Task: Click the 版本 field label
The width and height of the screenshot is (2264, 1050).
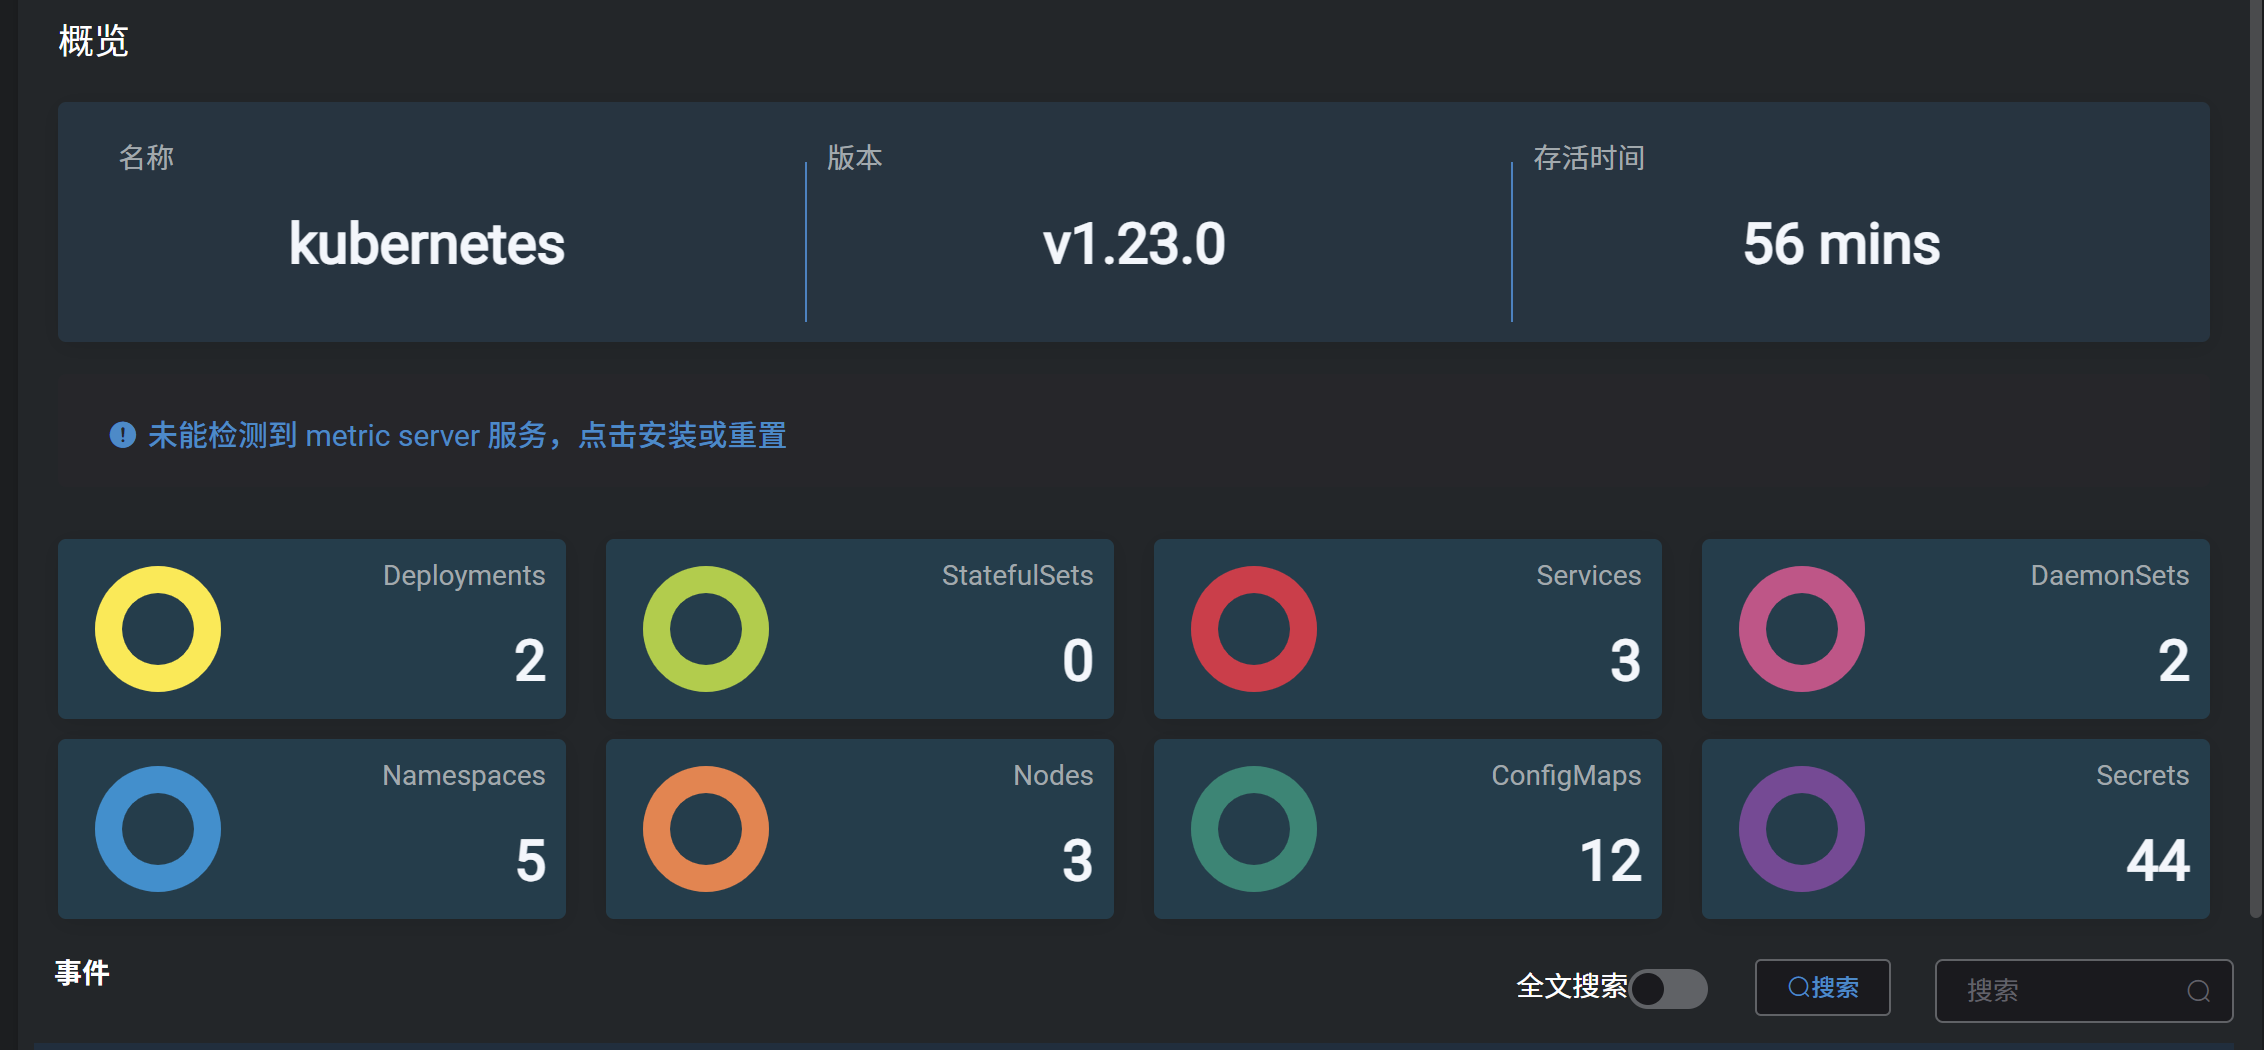Action: (x=854, y=157)
